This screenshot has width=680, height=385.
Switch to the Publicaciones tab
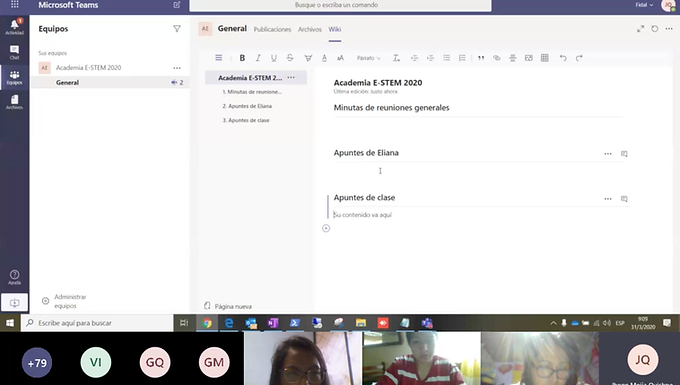(x=272, y=29)
